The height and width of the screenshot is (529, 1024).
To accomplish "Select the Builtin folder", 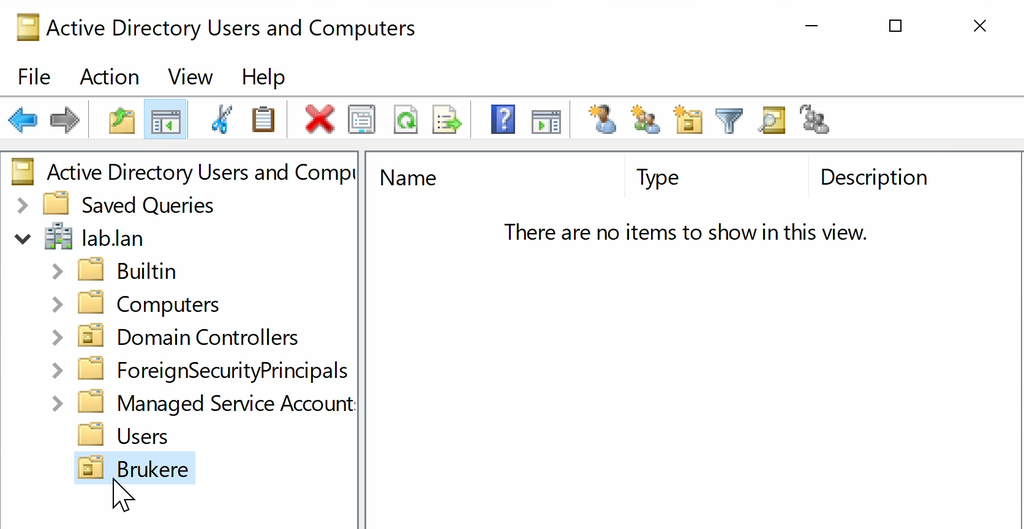I will pos(146,272).
